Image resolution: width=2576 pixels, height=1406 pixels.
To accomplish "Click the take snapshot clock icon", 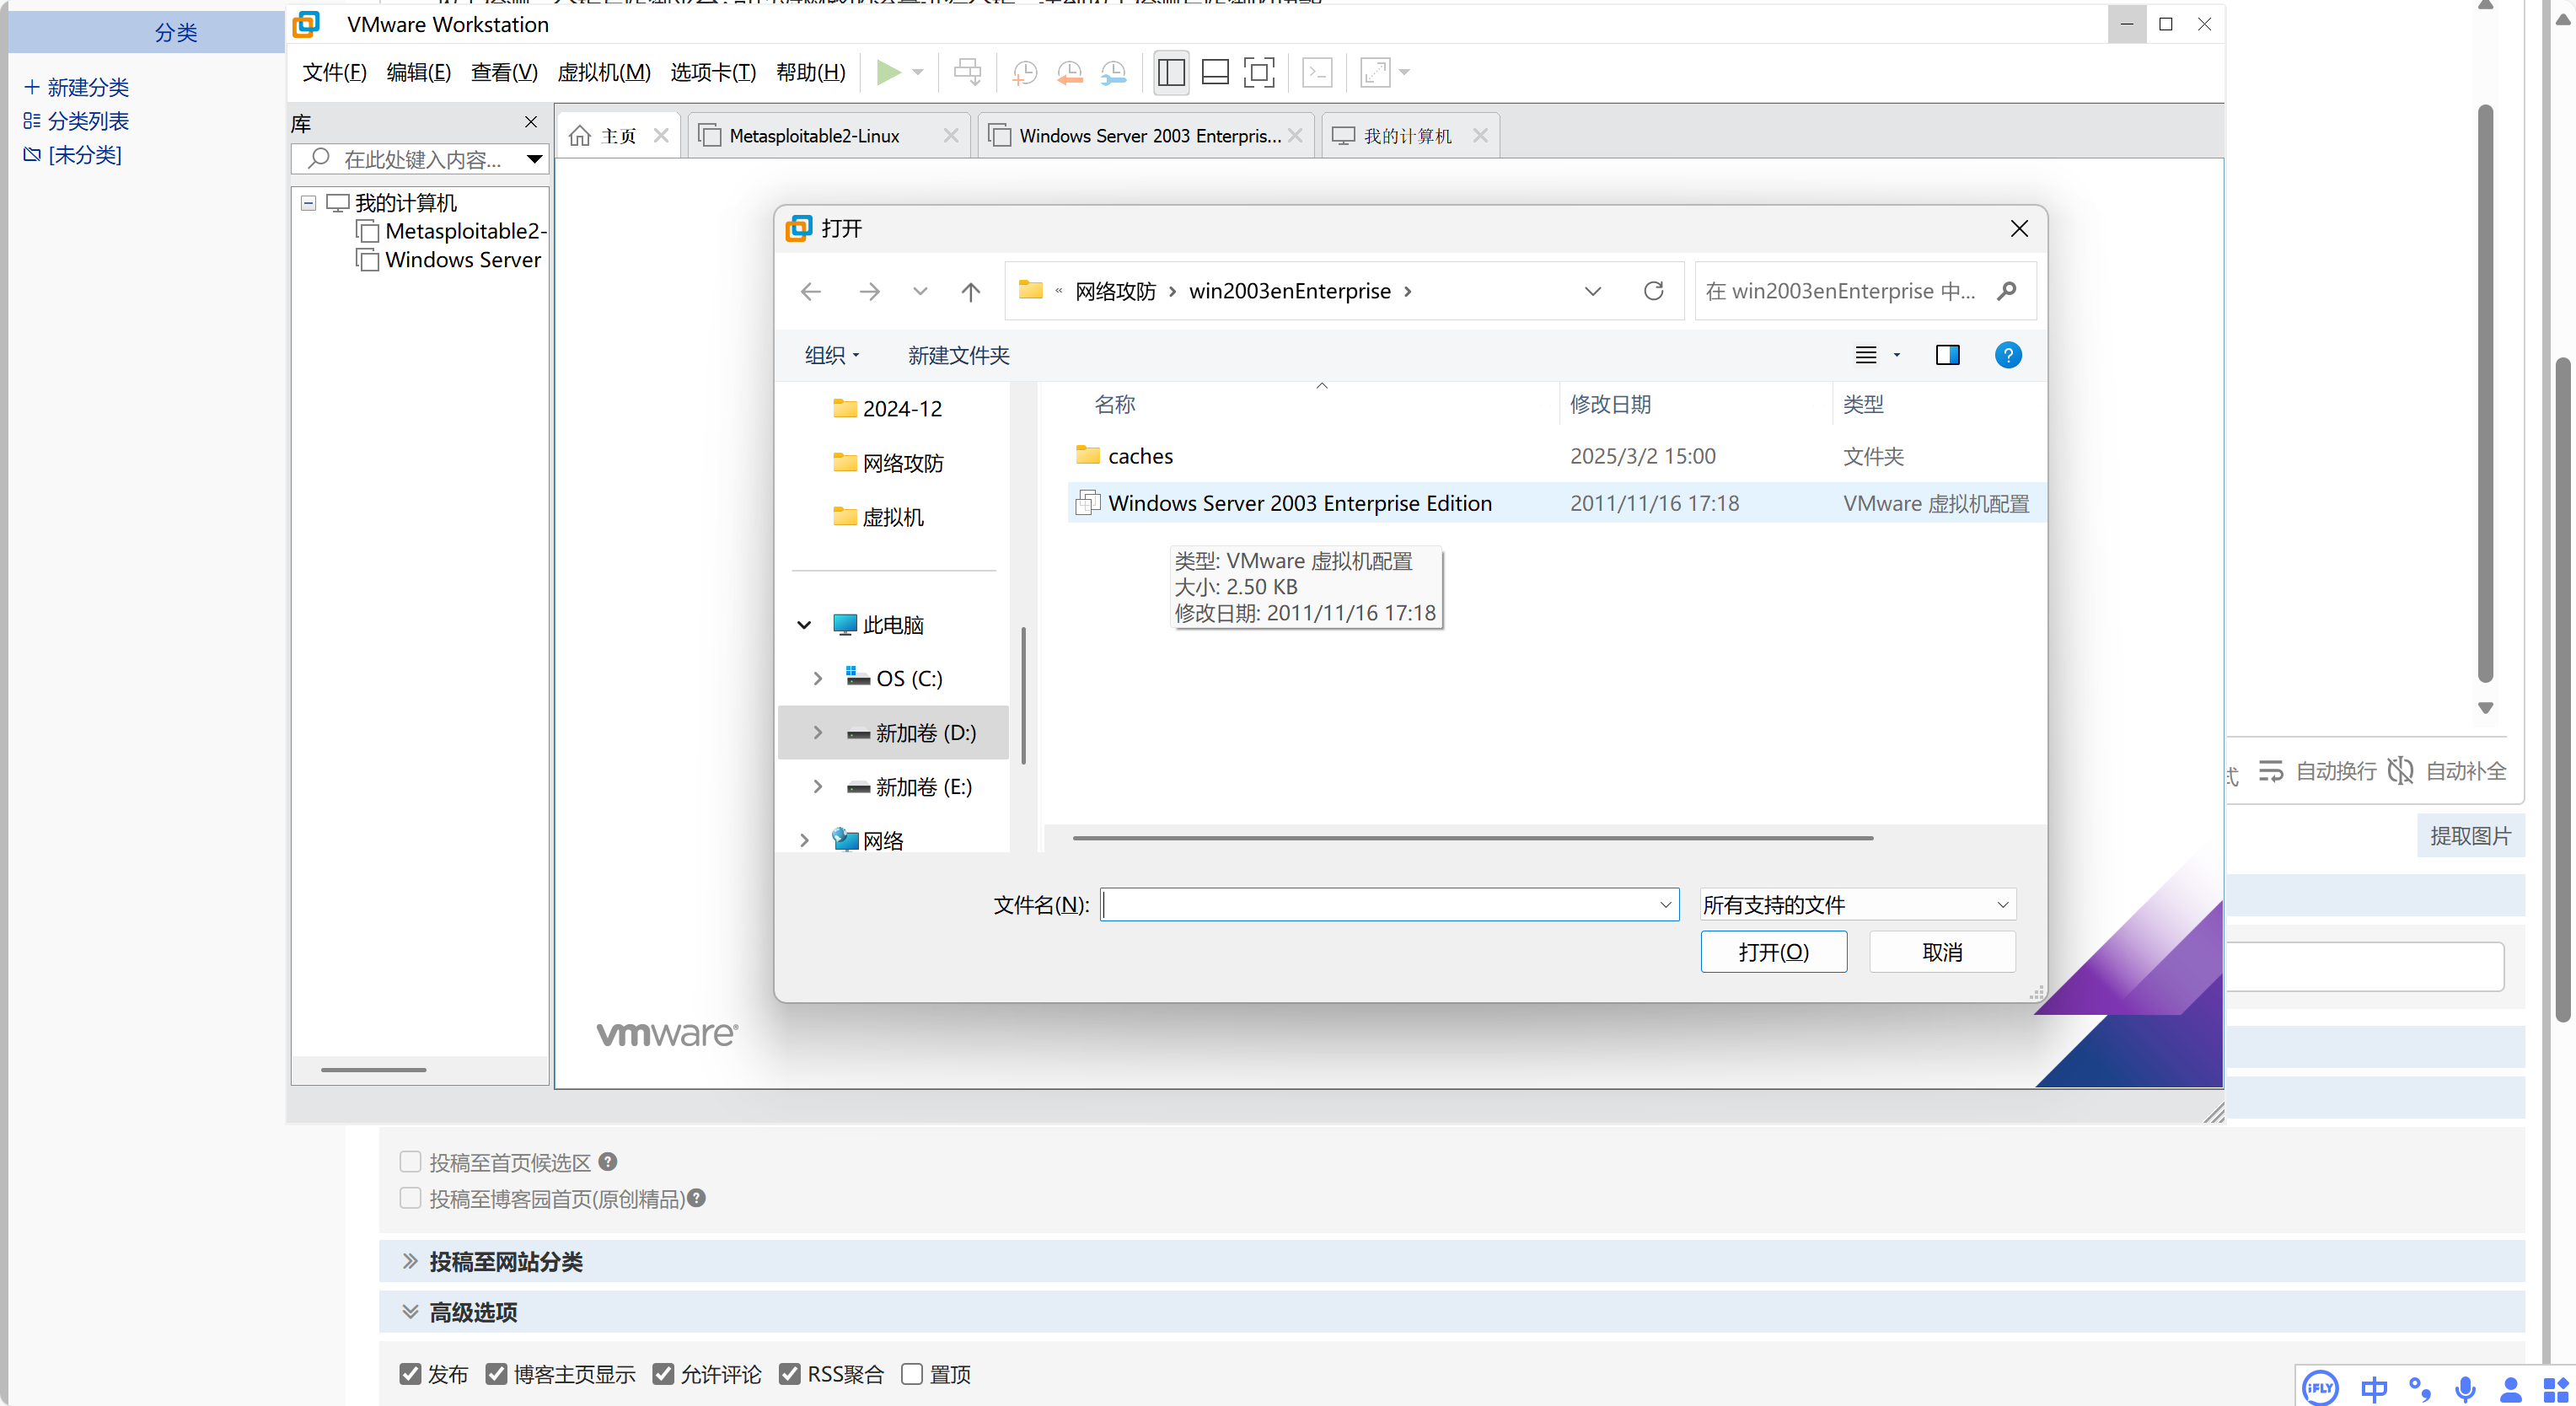I will pyautogui.click(x=1024, y=72).
